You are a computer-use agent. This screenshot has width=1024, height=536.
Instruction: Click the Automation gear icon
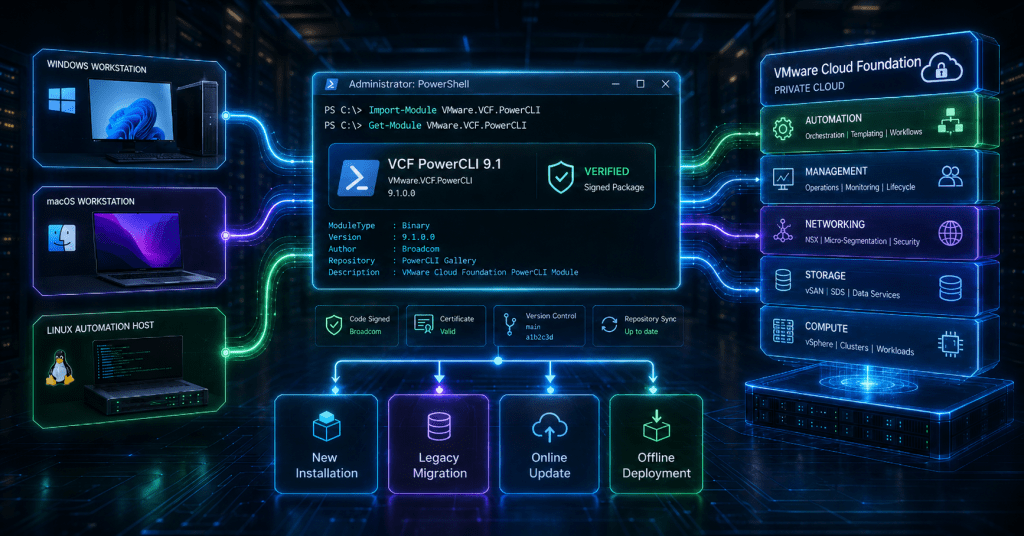(x=782, y=129)
